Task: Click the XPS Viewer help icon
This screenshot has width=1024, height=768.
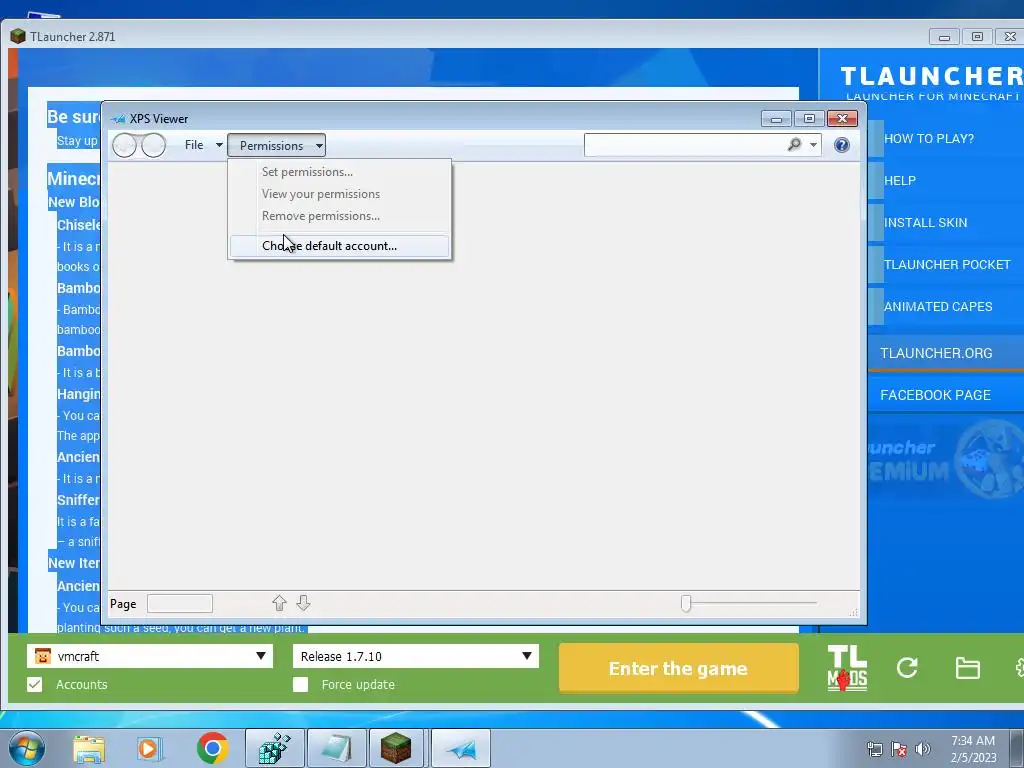Action: tap(842, 145)
